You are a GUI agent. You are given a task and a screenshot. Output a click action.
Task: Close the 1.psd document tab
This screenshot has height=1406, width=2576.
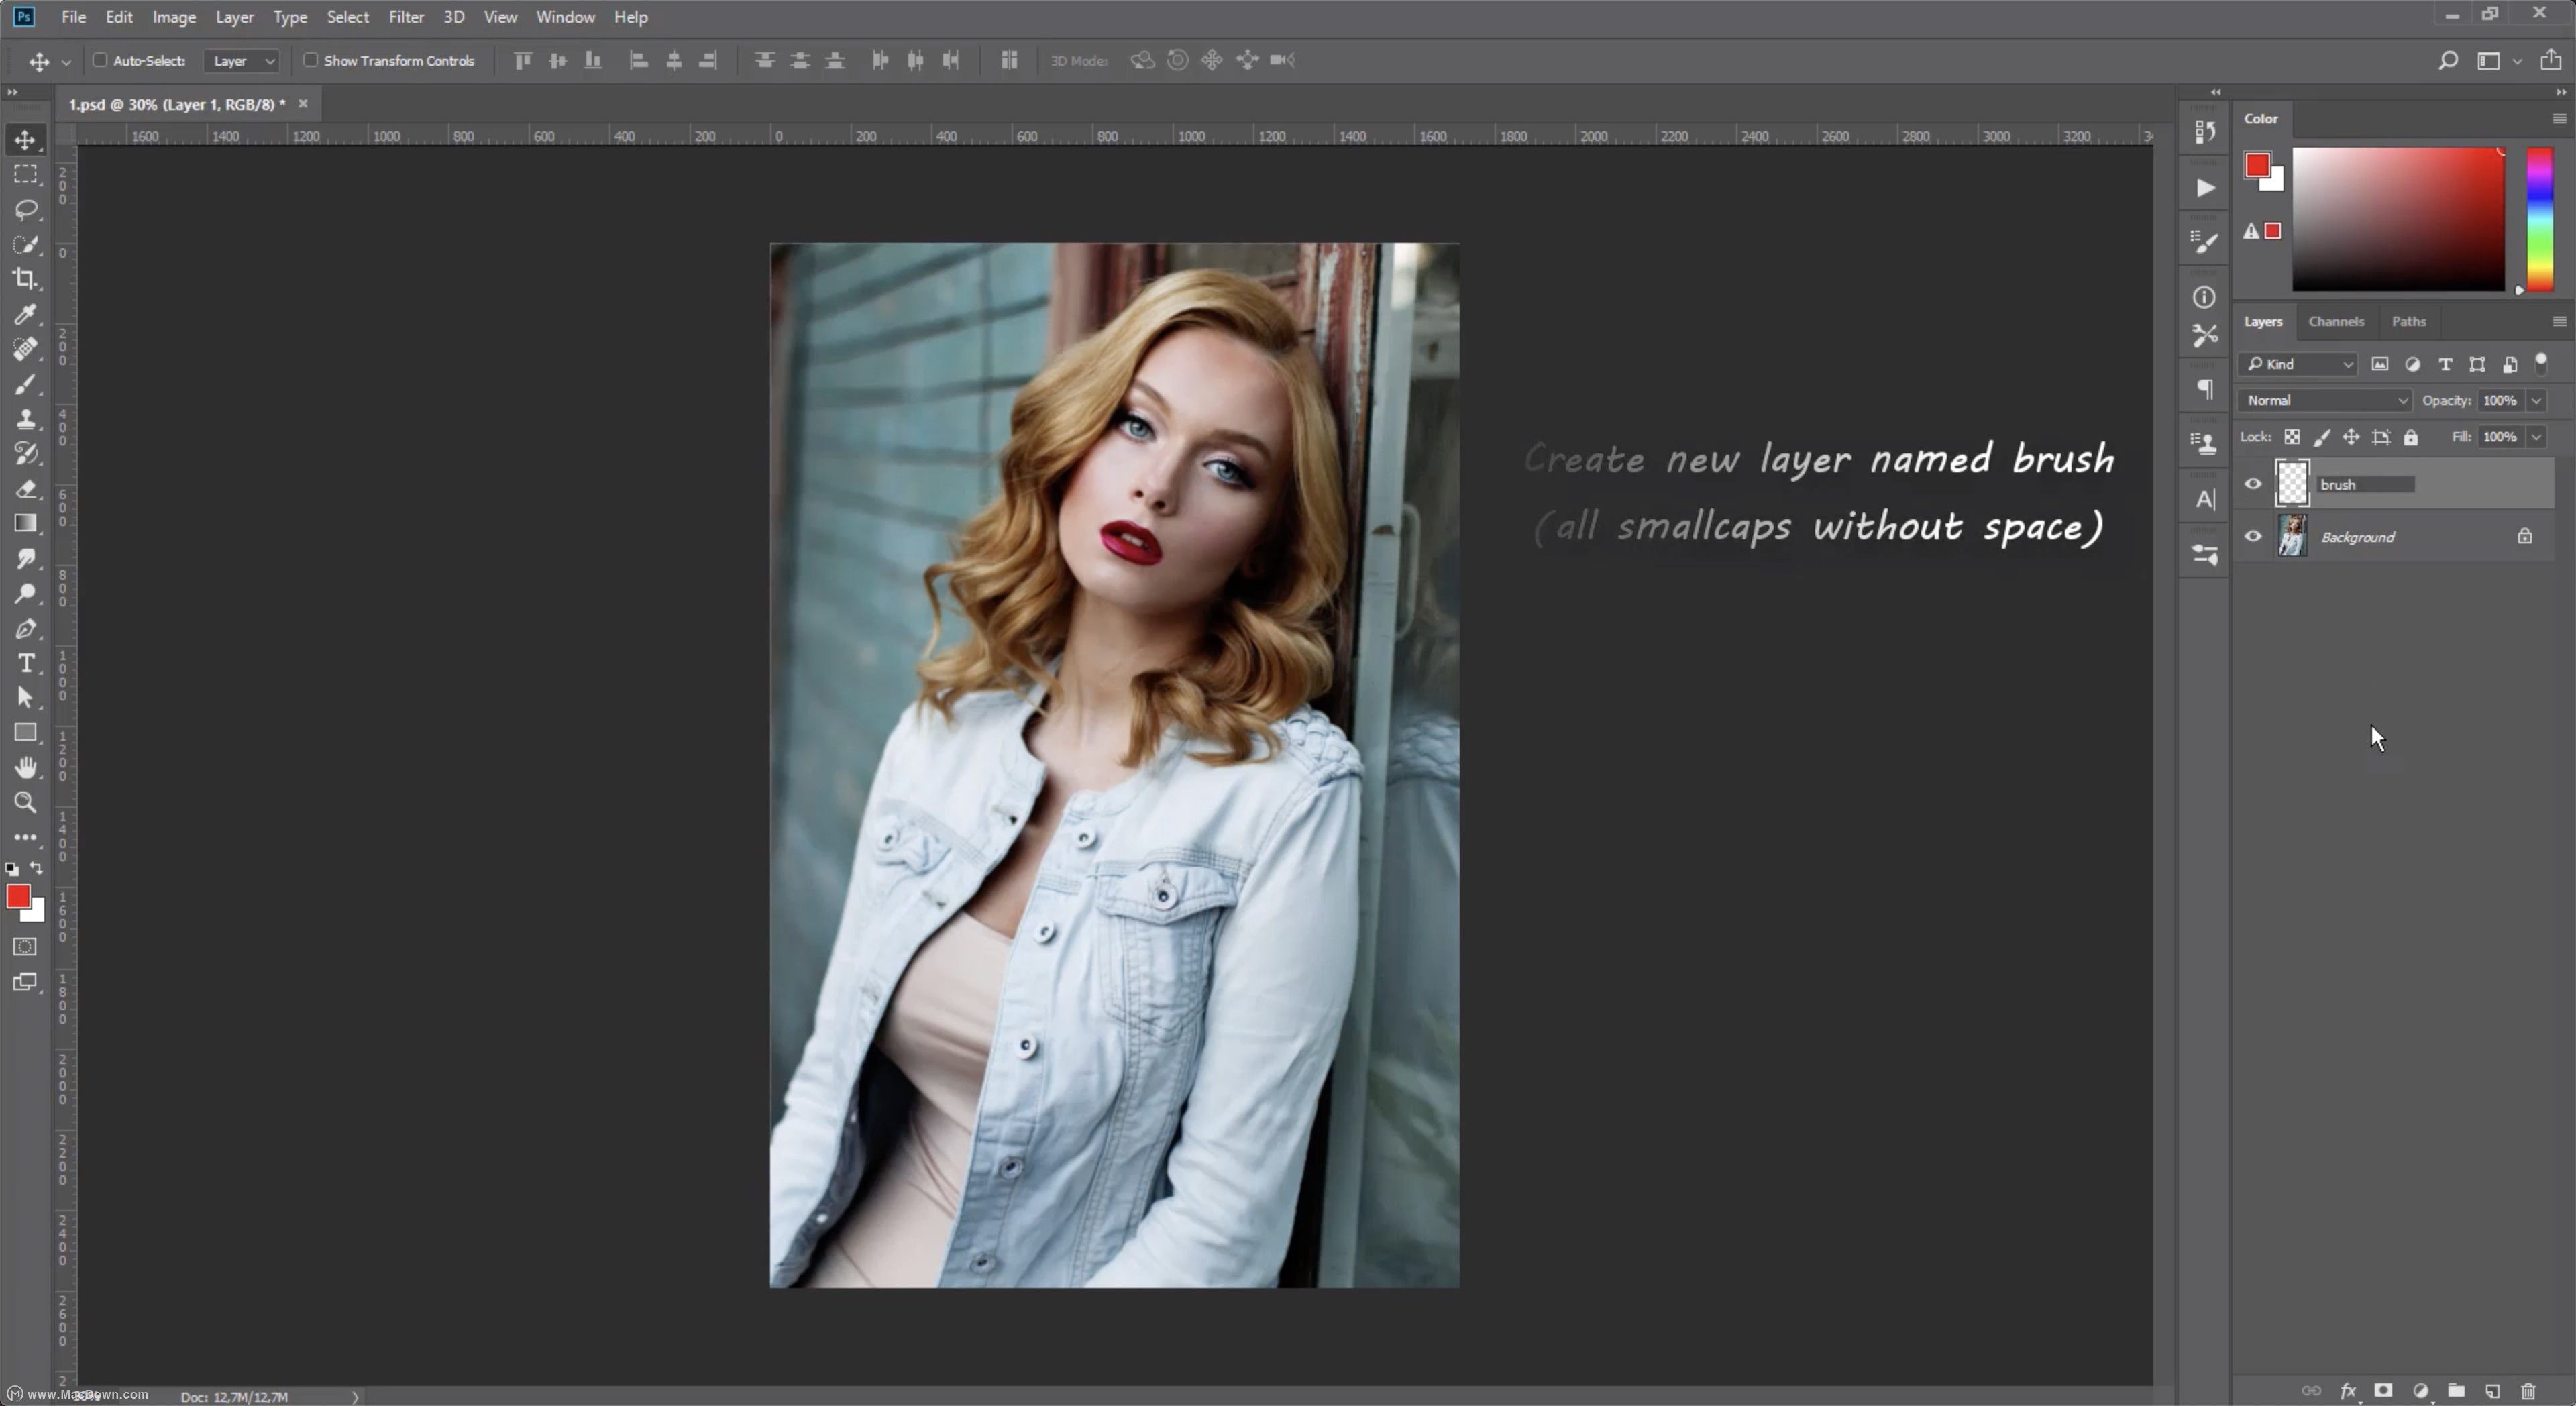pyautogui.click(x=303, y=104)
